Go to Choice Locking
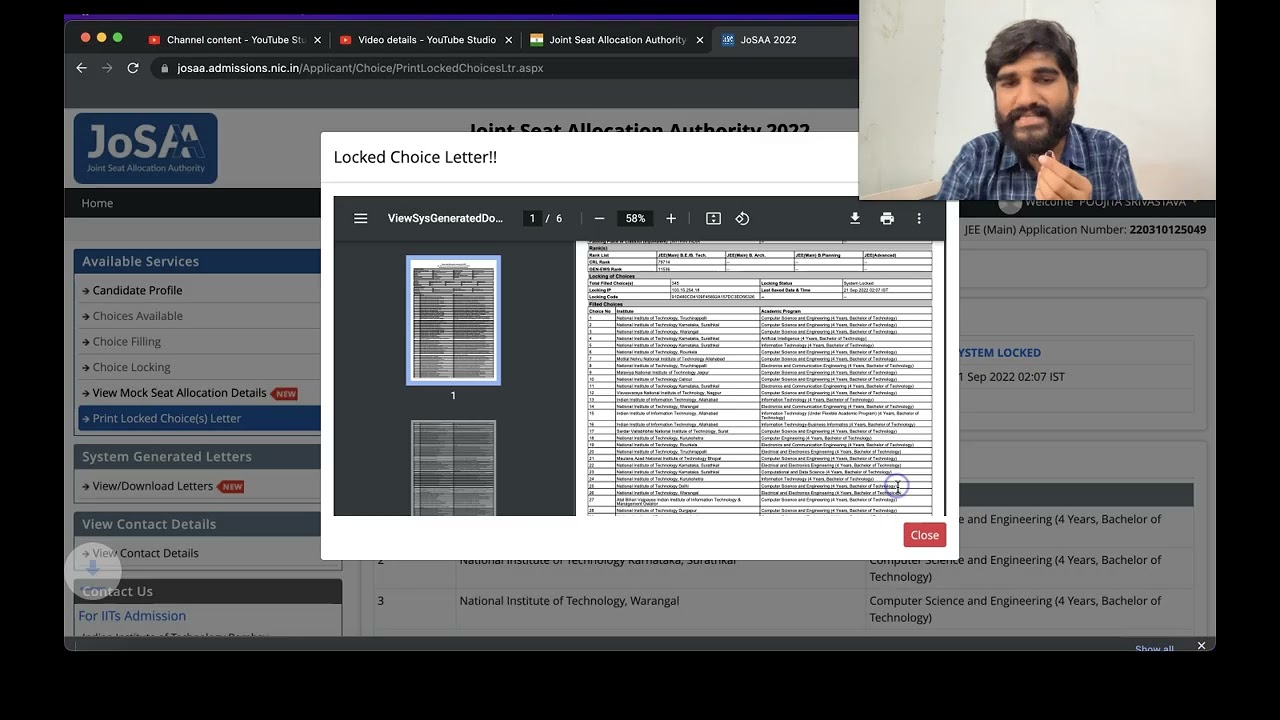The width and height of the screenshot is (1280, 720). pyautogui.click(x=131, y=367)
